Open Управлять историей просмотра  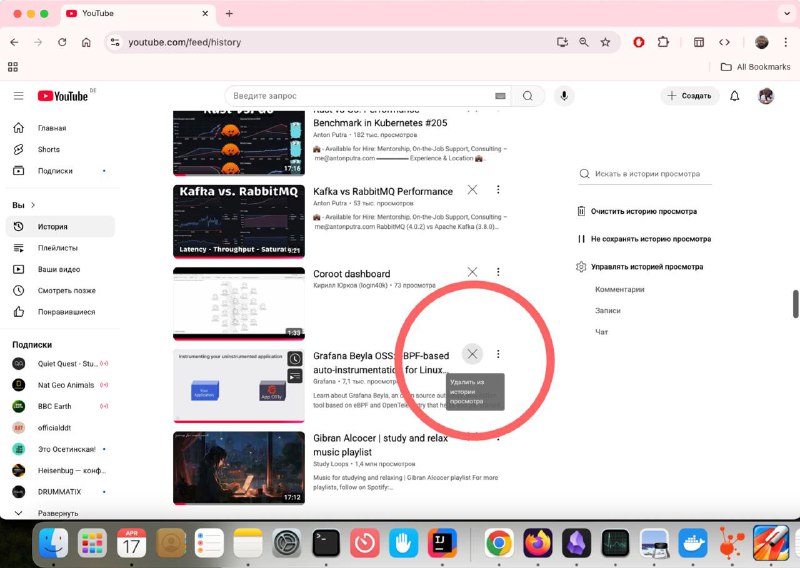[640, 267]
